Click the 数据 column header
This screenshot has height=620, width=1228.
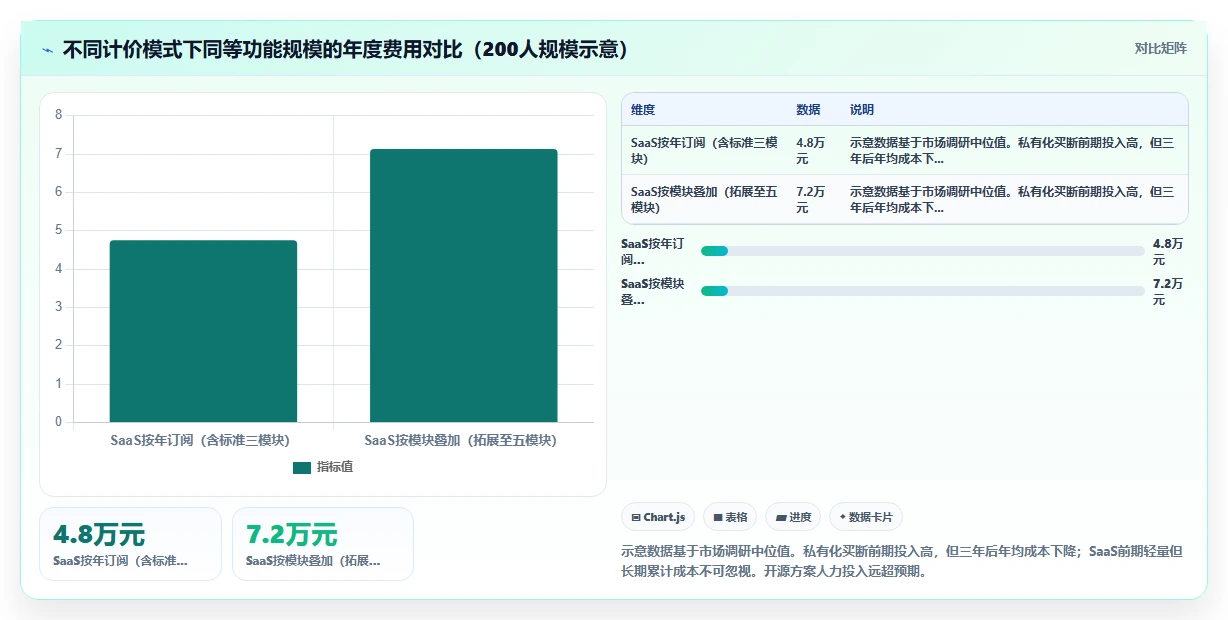(808, 110)
